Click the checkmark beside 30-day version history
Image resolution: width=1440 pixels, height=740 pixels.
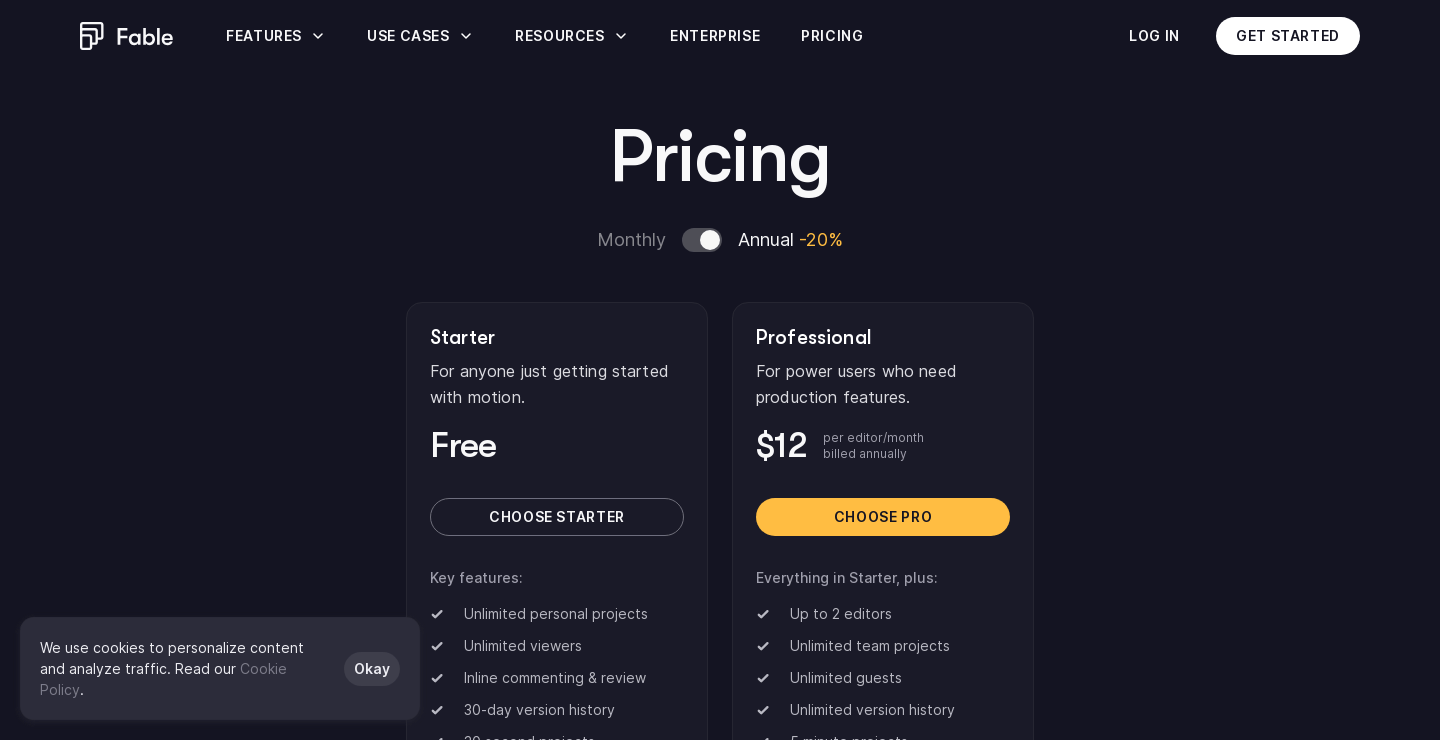[x=438, y=710]
